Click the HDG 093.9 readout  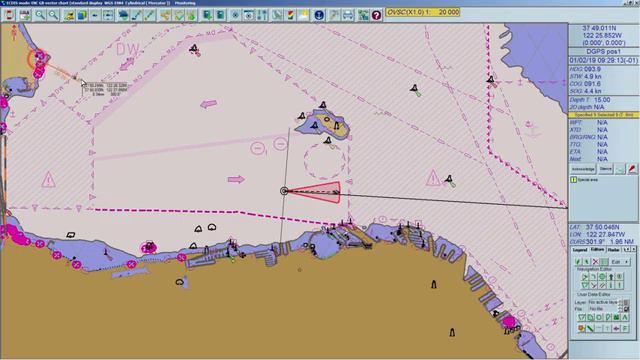(585, 69)
